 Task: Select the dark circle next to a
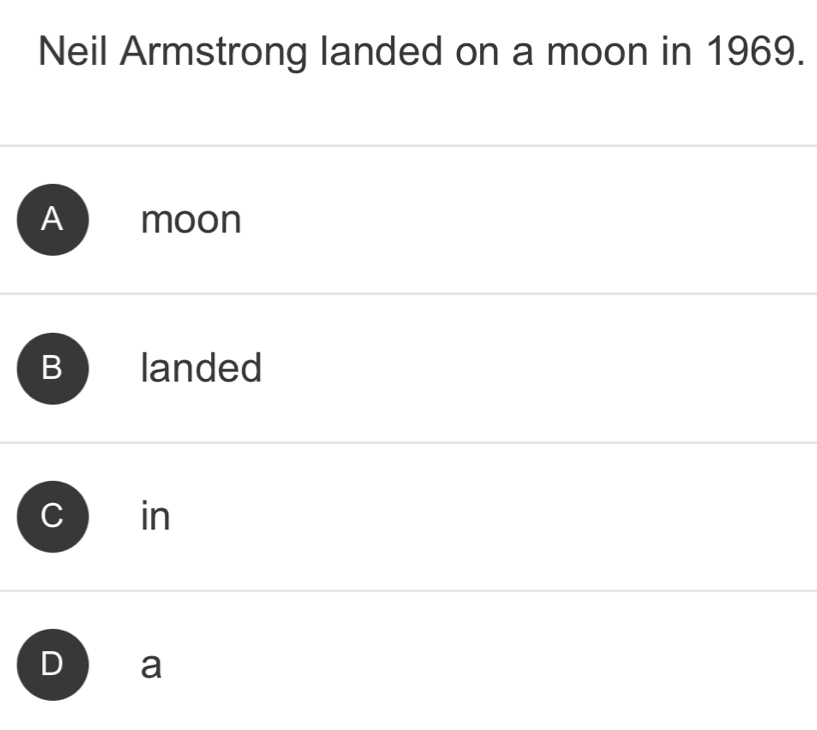[52, 663]
